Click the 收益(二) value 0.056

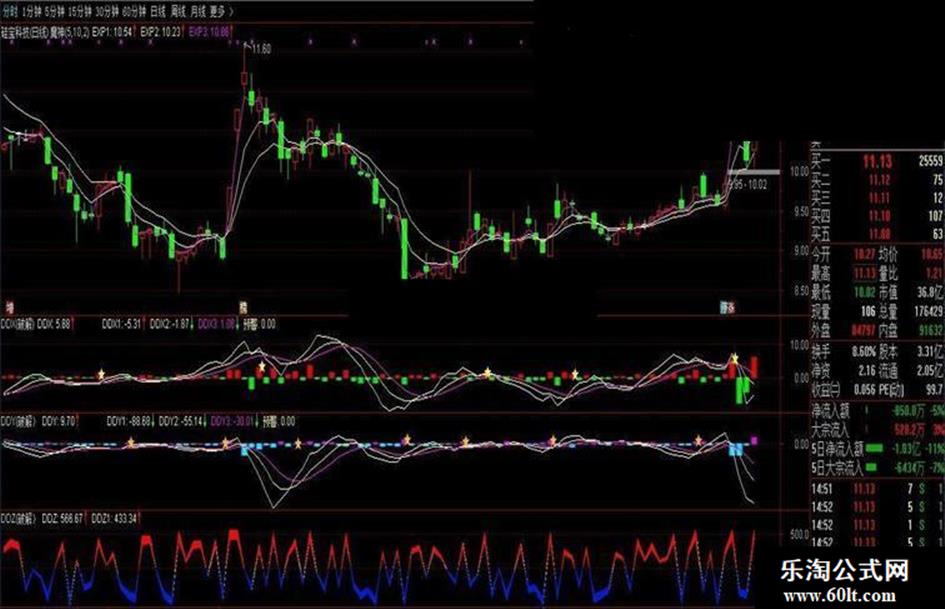(864, 390)
